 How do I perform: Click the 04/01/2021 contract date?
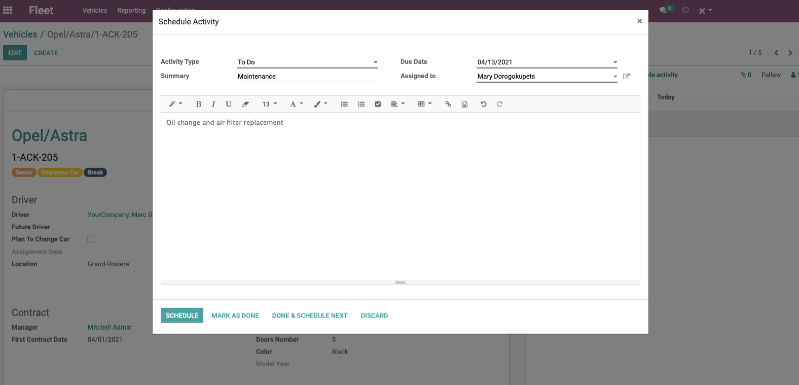[x=105, y=340]
